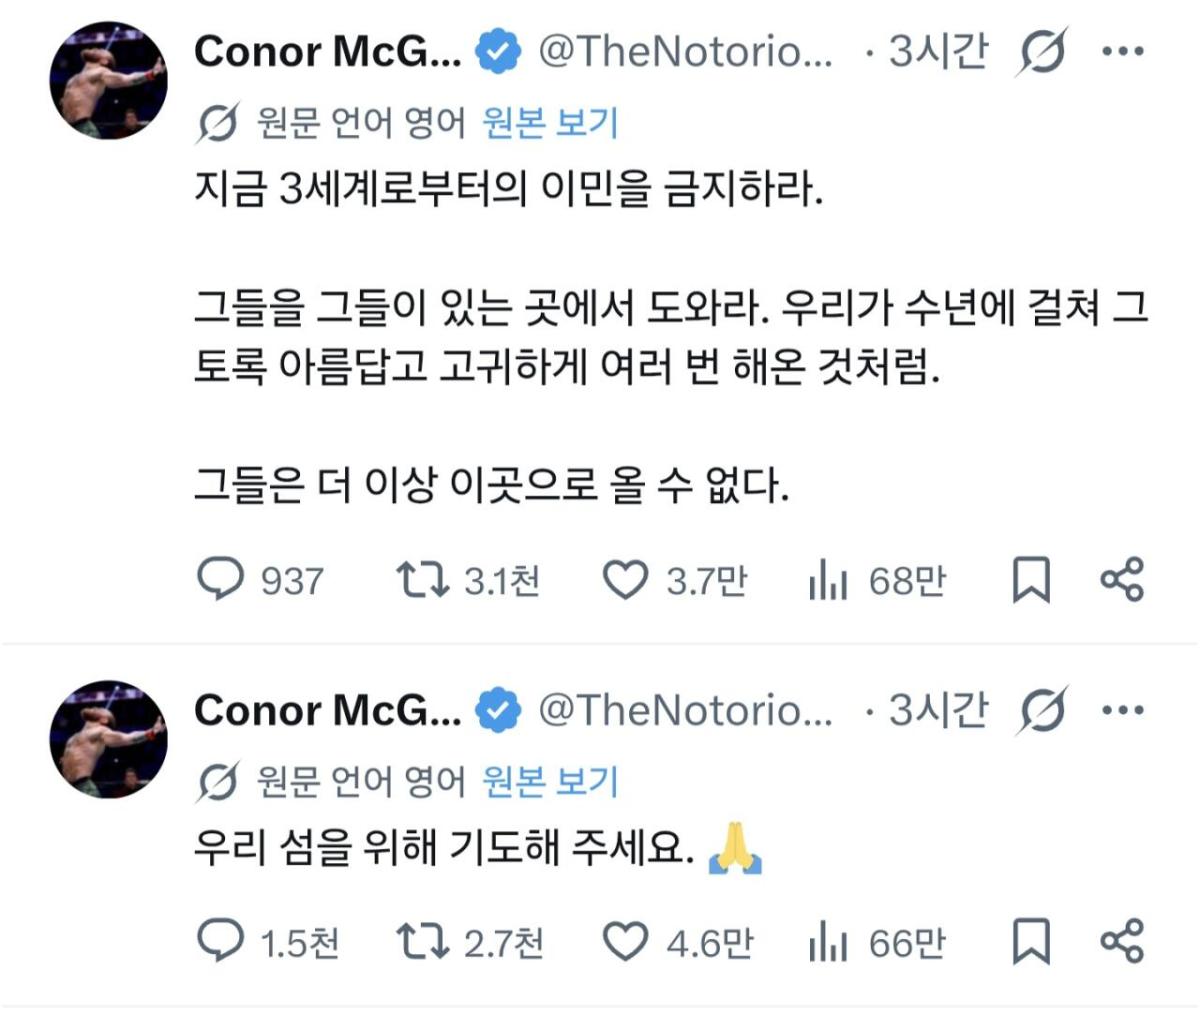This screenshot has height=1014, width=1200.
Task: Click 원본 보기 link on first tweet
Action: point(550,123)
